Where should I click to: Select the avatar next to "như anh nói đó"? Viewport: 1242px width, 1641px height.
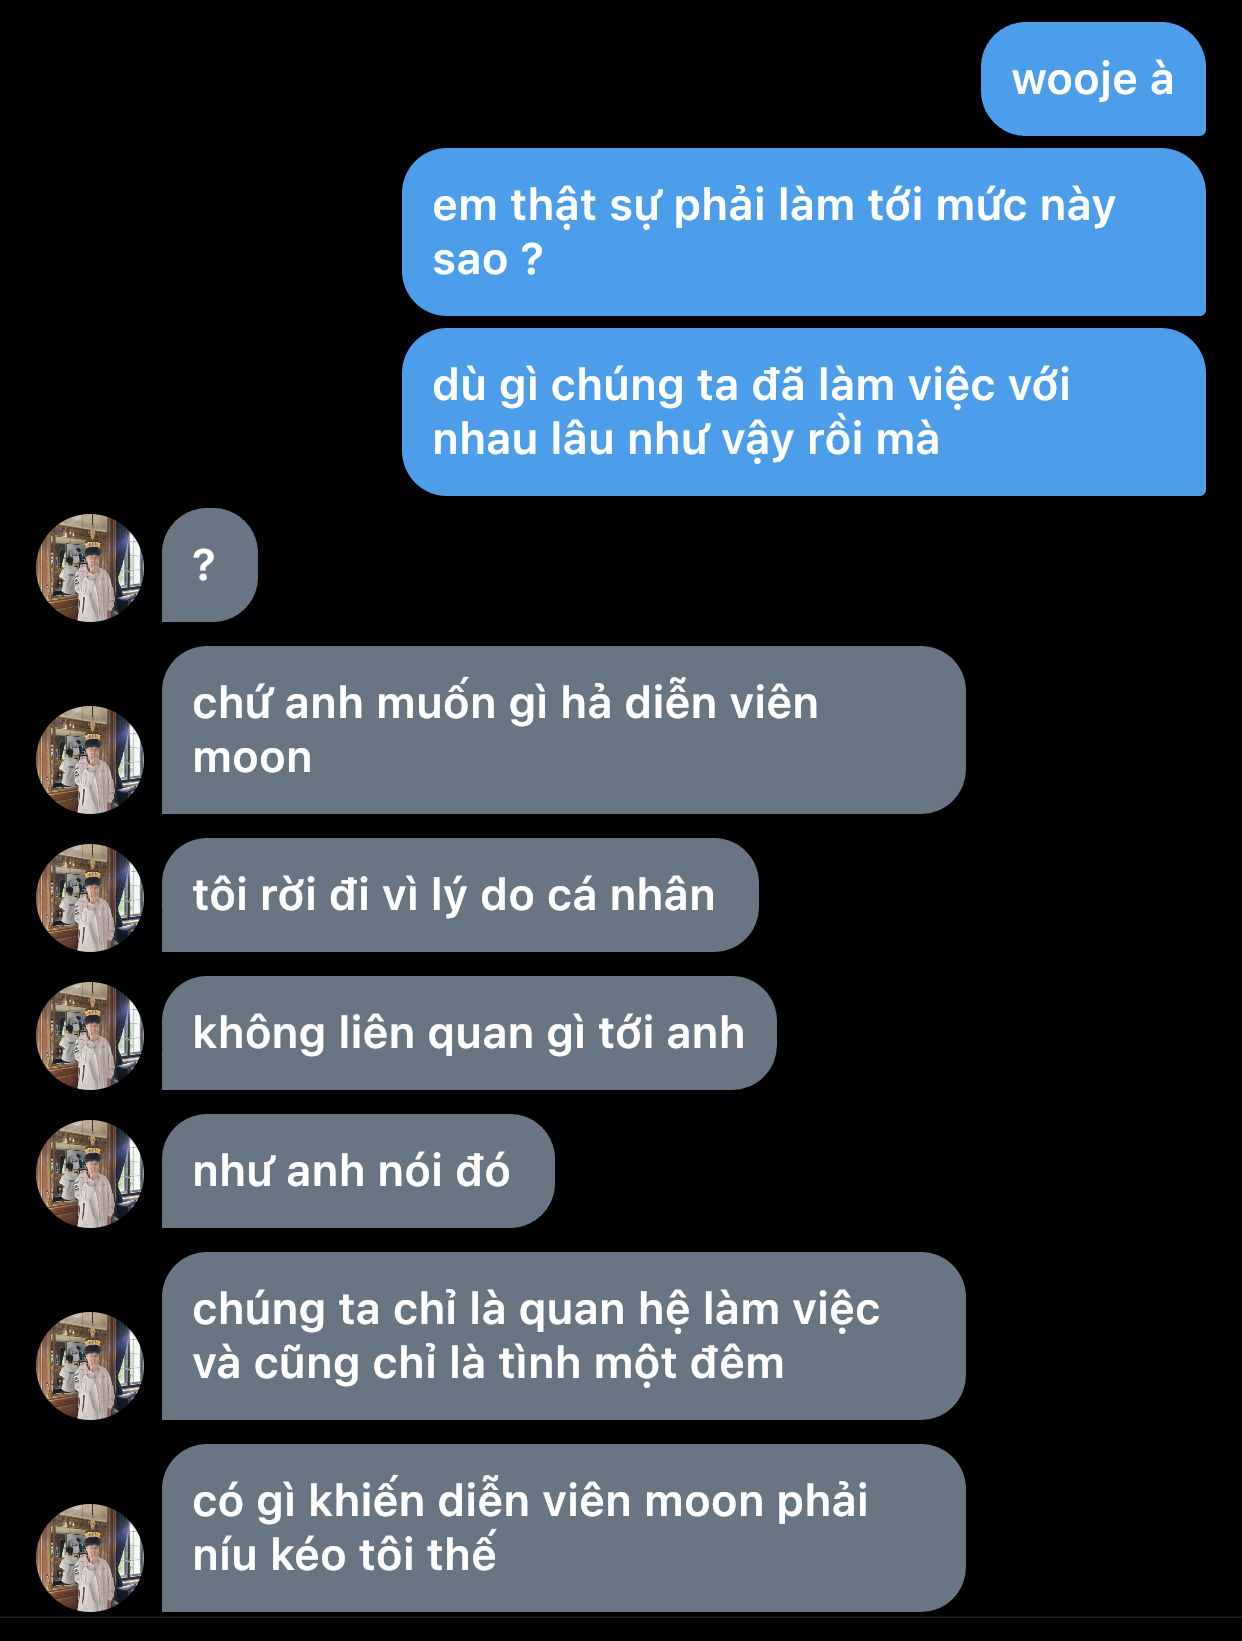90,1174
